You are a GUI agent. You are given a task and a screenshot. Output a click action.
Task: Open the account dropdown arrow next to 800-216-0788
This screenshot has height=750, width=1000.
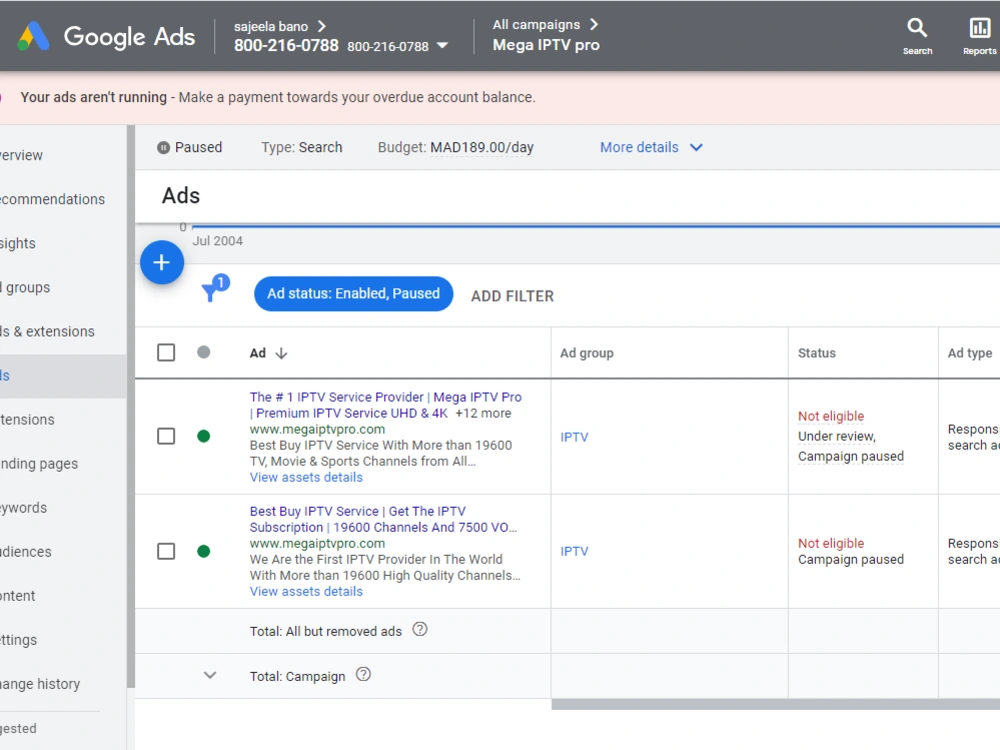pyautogui.click(x=442, y=46)
